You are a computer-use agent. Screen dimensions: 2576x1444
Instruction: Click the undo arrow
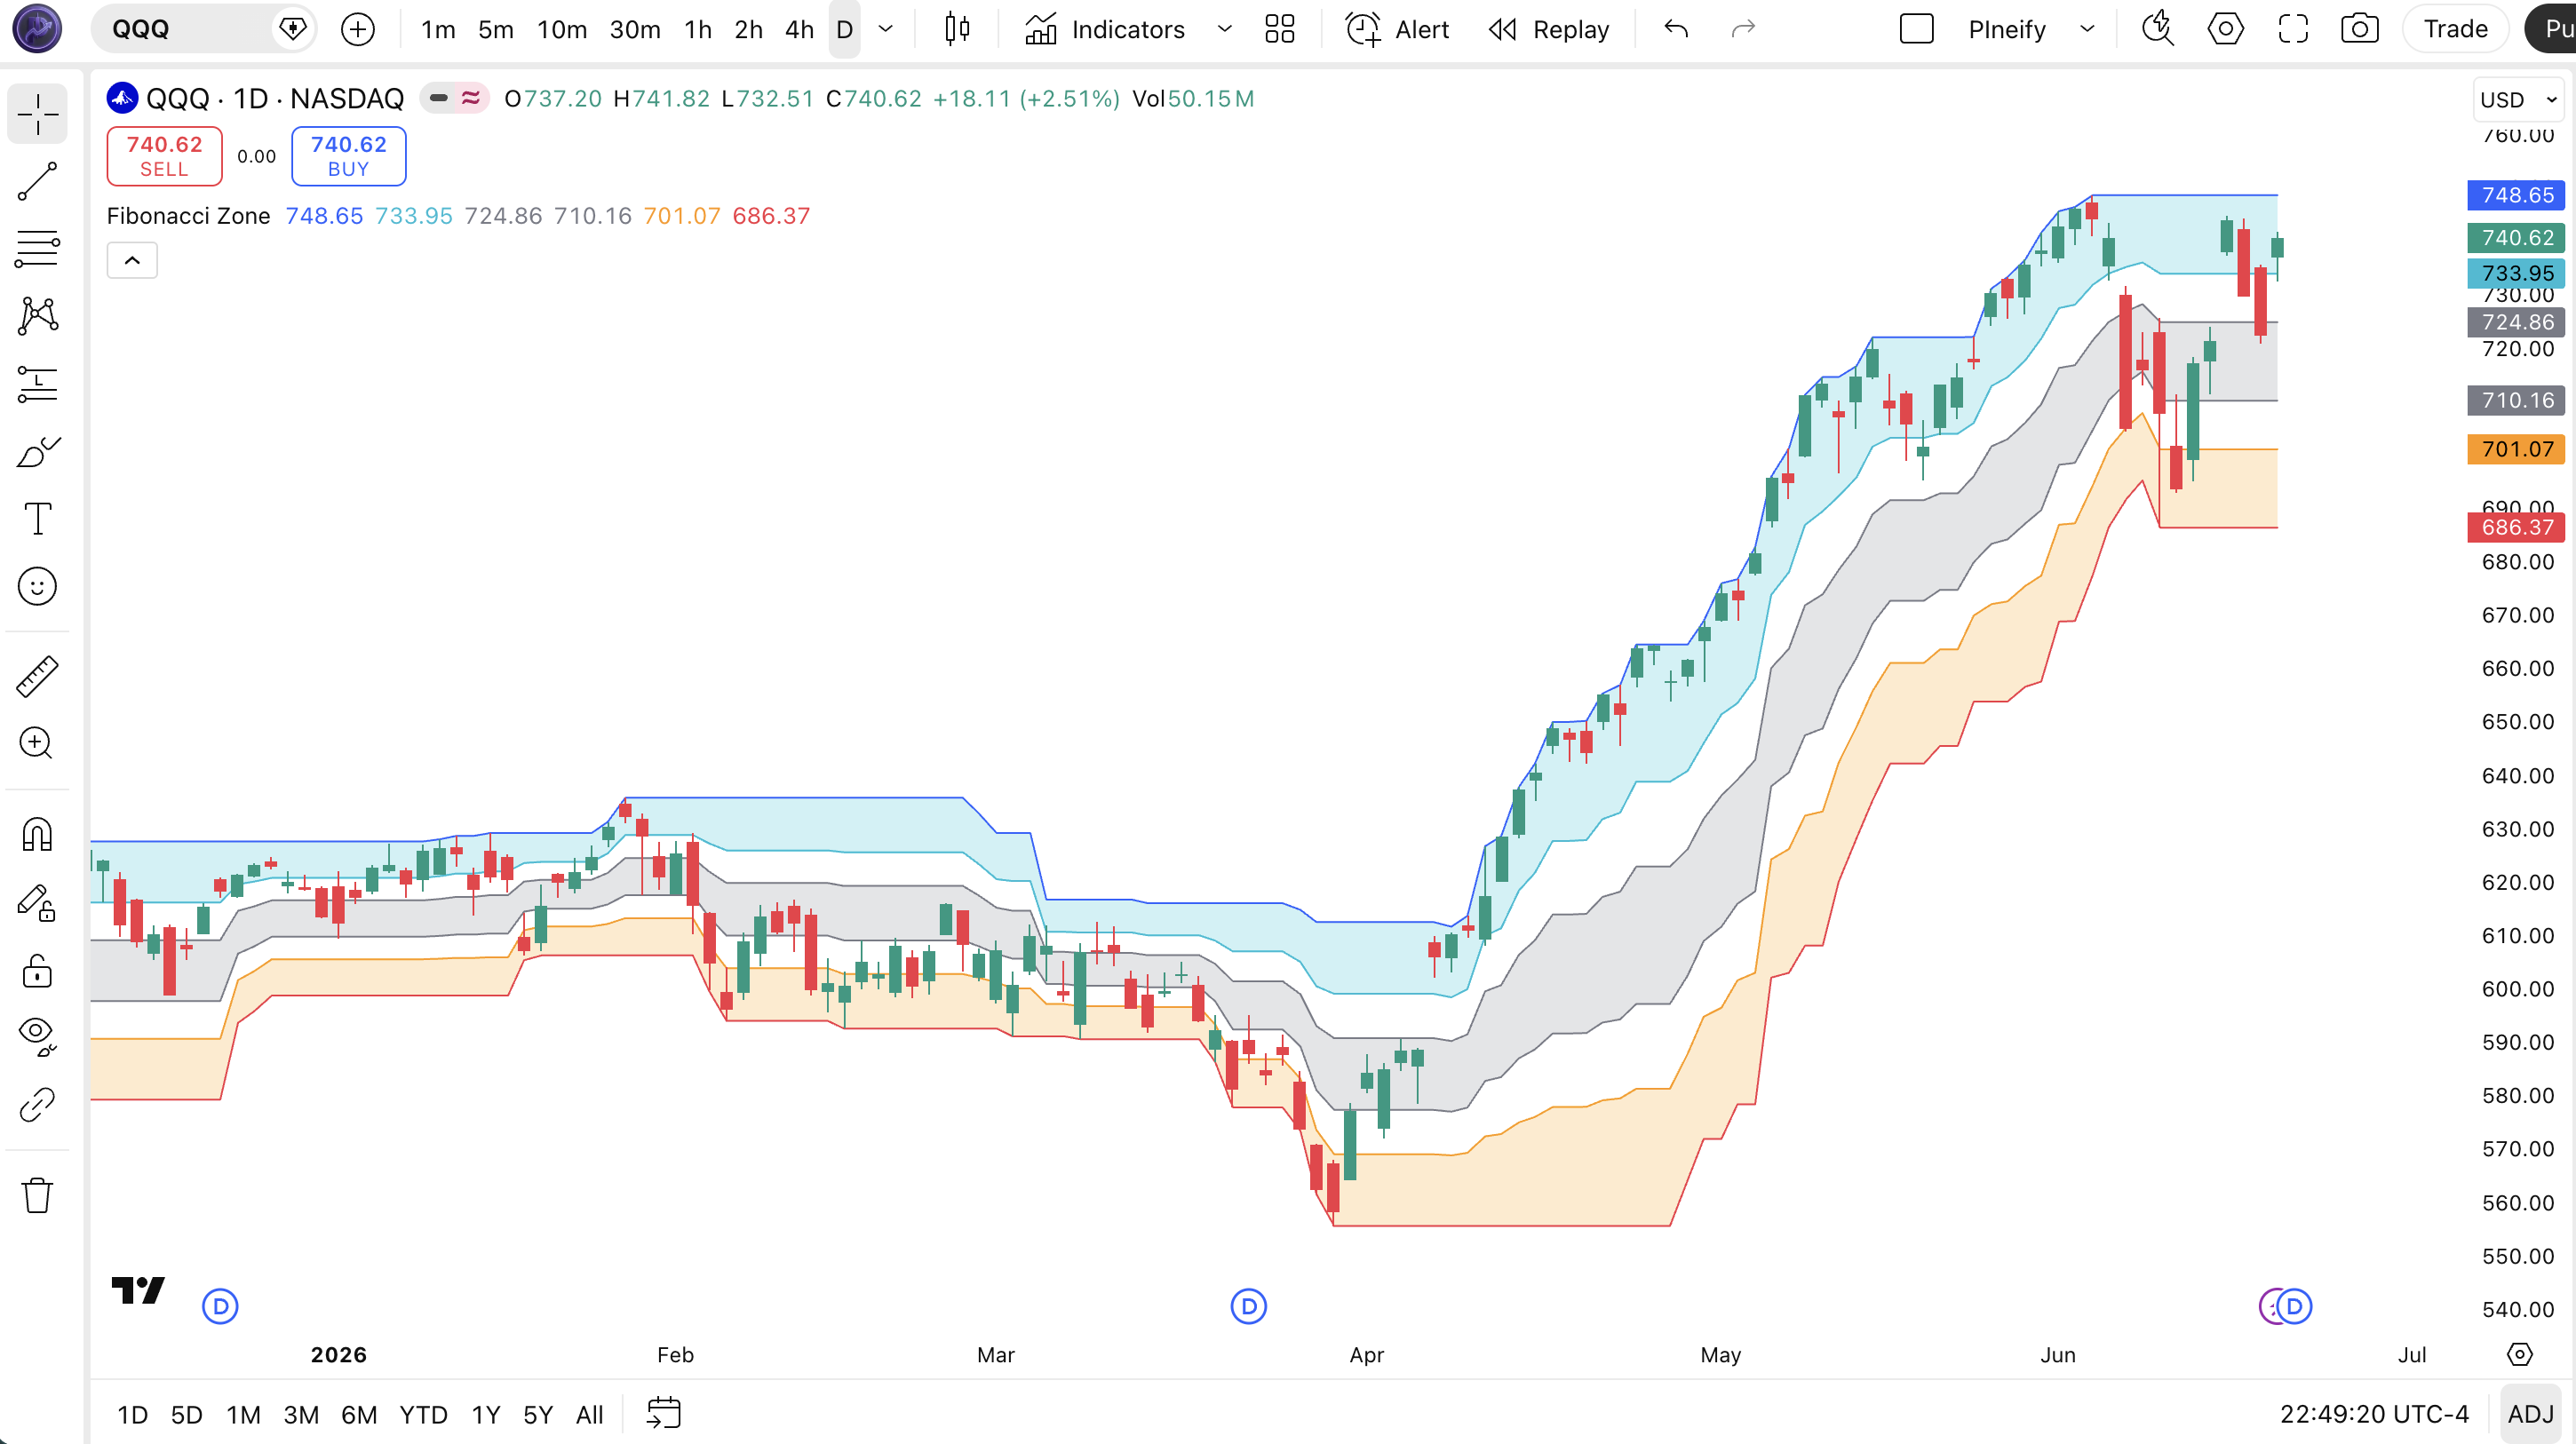pos(1676,29)
